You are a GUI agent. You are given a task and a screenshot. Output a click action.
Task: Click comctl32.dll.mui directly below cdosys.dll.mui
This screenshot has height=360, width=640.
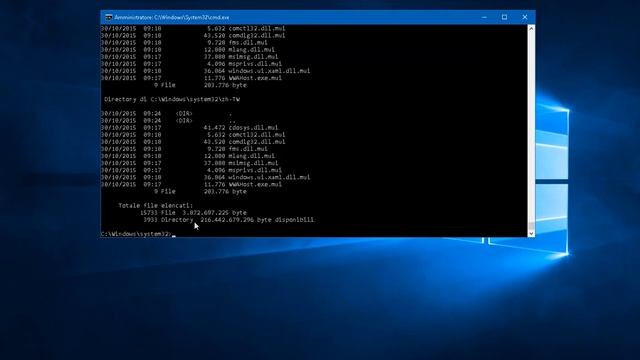click(x=193, y=135)
